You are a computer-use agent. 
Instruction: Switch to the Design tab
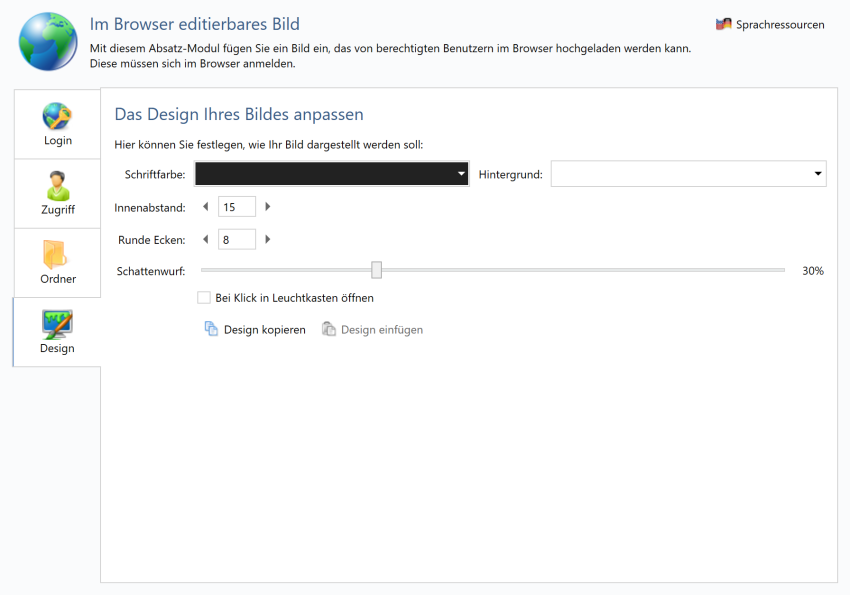(x=57, y=332)
